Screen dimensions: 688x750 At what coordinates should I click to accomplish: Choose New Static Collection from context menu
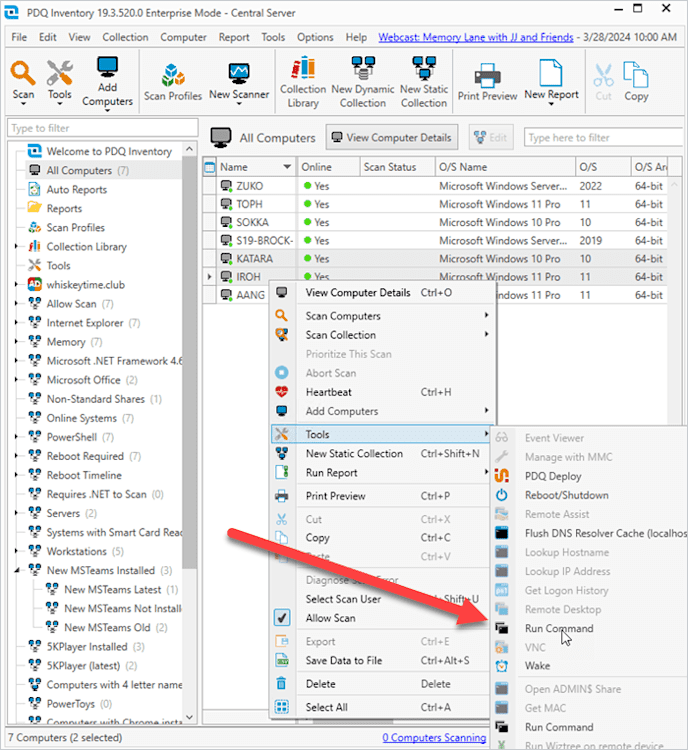pyautogui.click(x=355, y=453)
